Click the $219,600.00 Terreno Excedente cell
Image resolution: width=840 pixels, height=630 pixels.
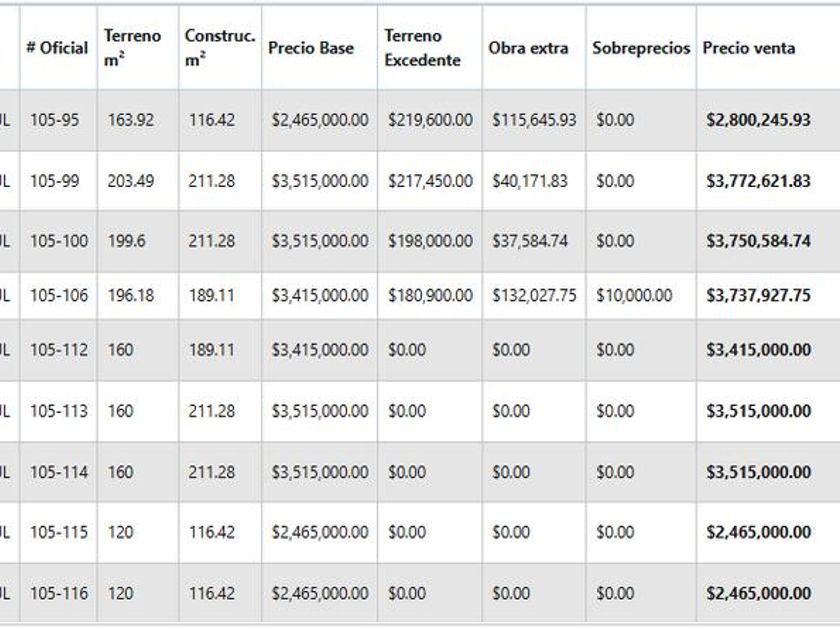(430, 120)
